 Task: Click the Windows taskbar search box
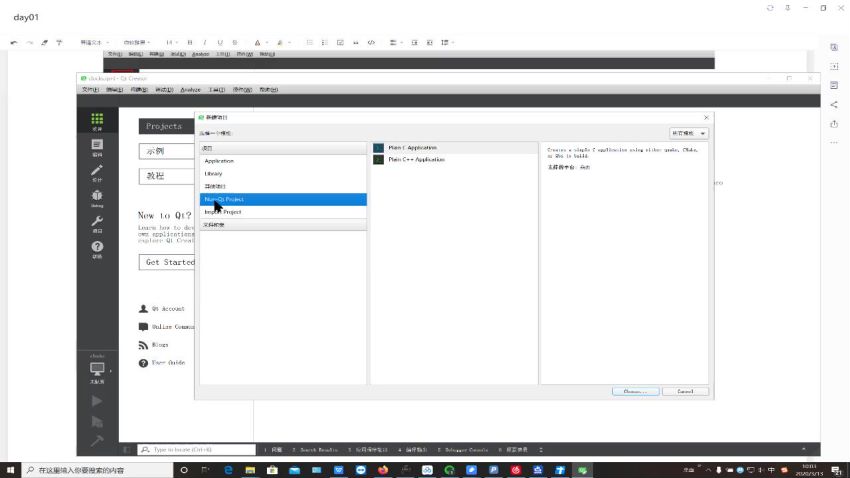pyautogui.click(x=98, y=470)
